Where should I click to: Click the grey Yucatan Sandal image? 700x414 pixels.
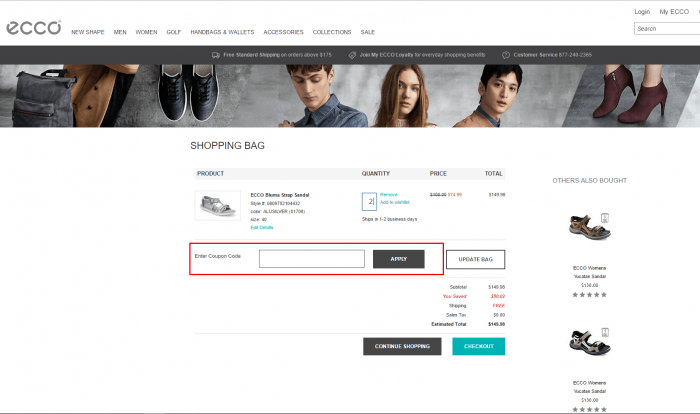589,342
